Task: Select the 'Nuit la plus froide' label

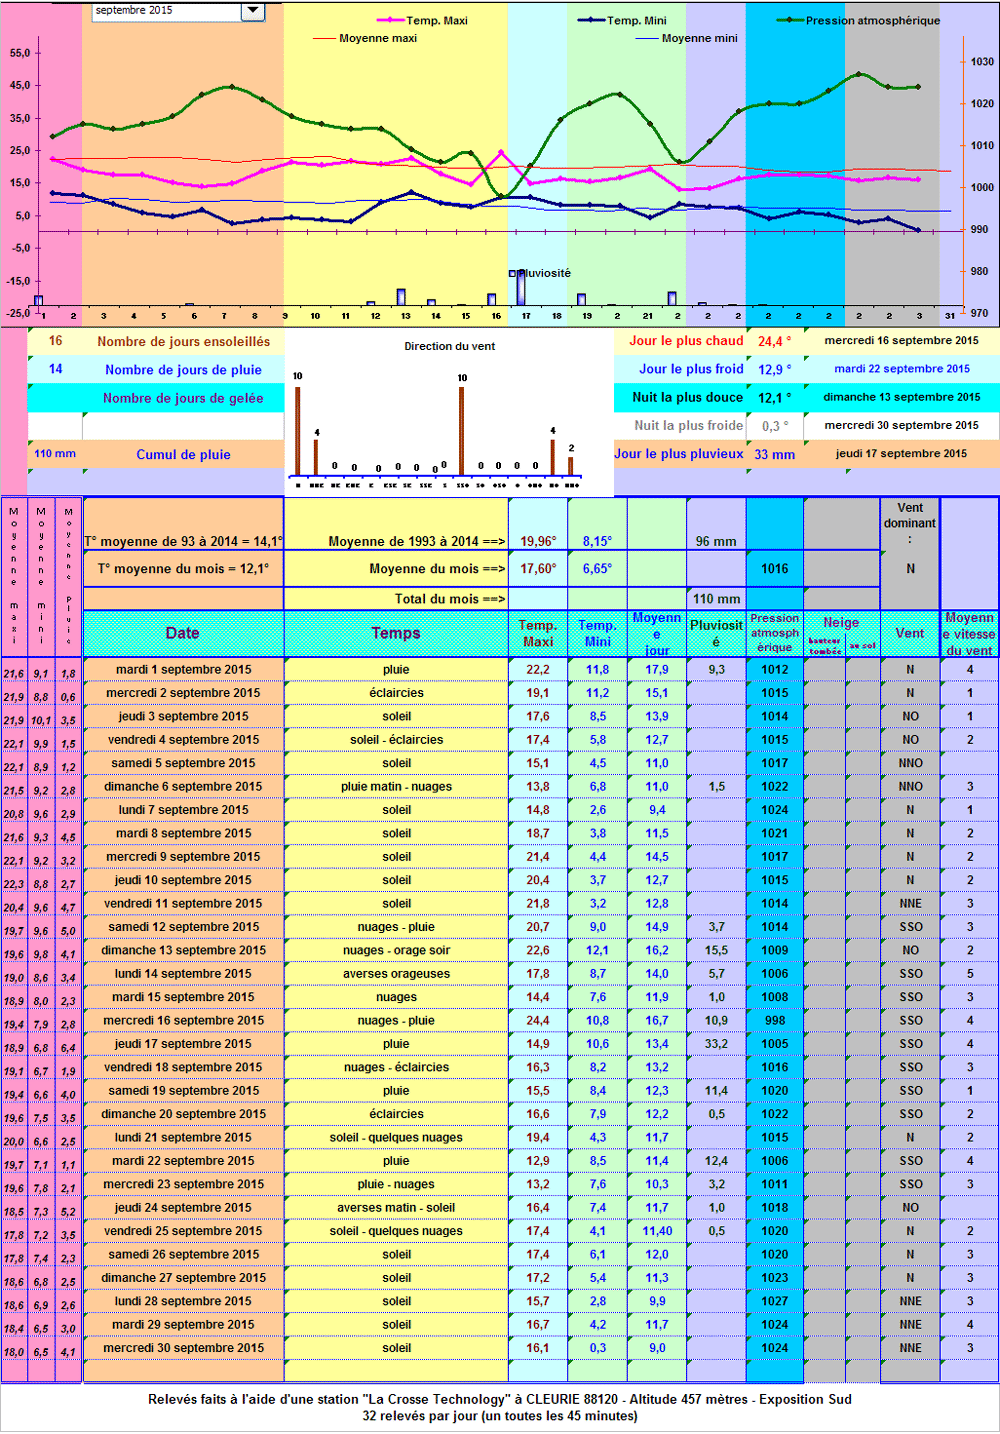Action: pyautogui.click(x=688, y=425)
